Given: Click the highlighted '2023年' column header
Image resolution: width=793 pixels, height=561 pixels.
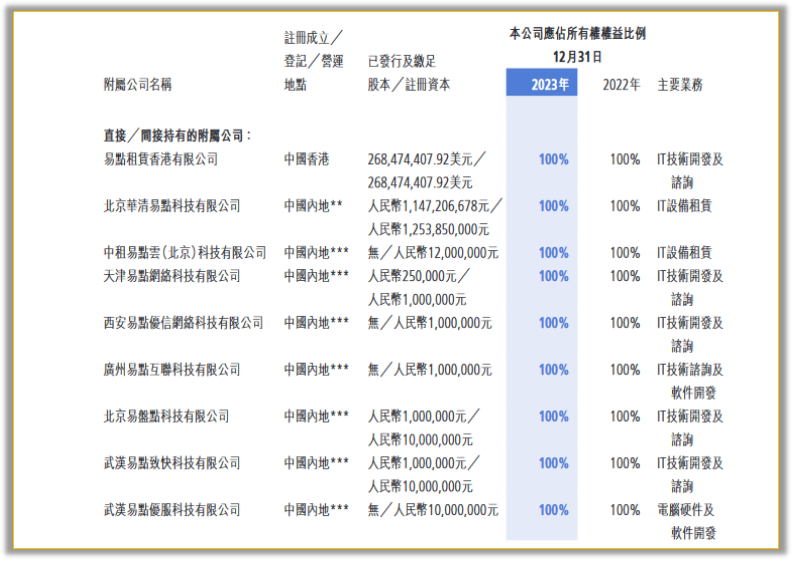Looking at the screenshot, I should click(542, 82).
